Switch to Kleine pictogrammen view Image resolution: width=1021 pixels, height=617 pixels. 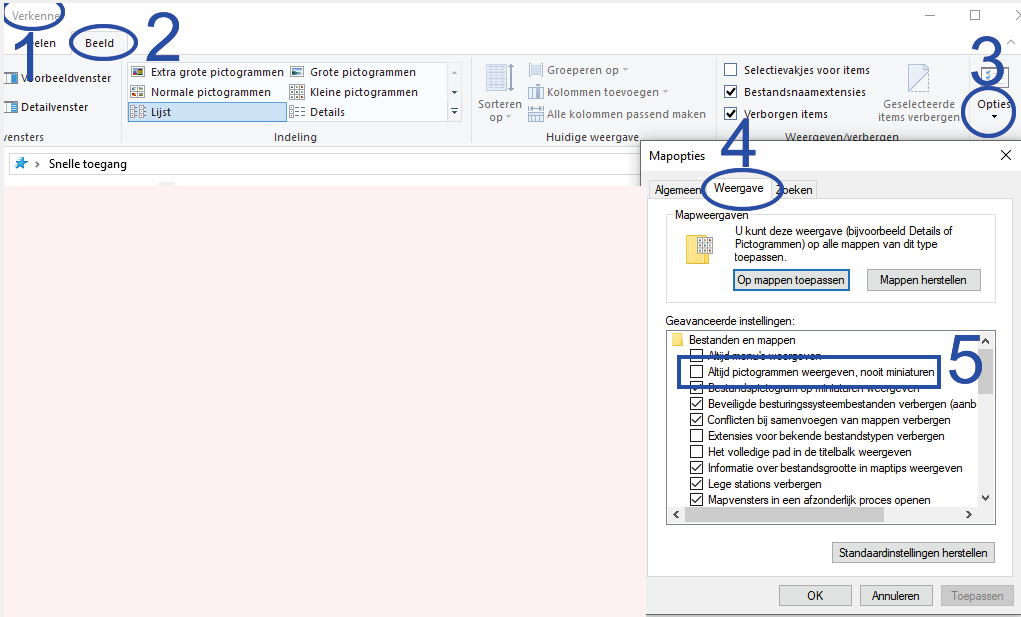click(297, 92)
